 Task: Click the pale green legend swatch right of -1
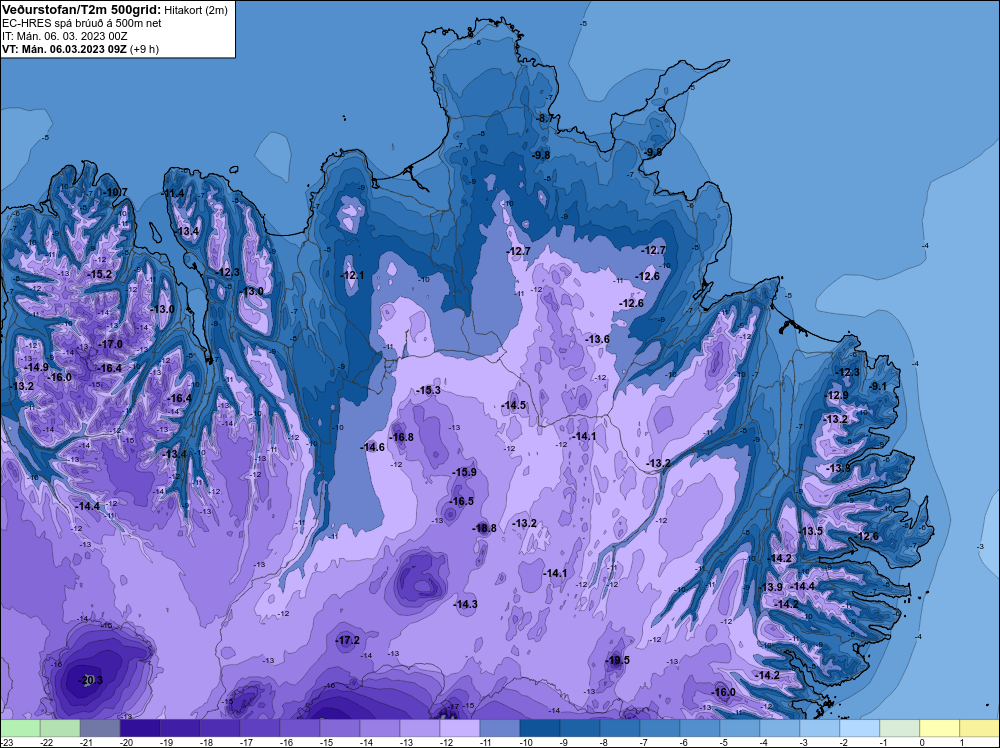899,728
